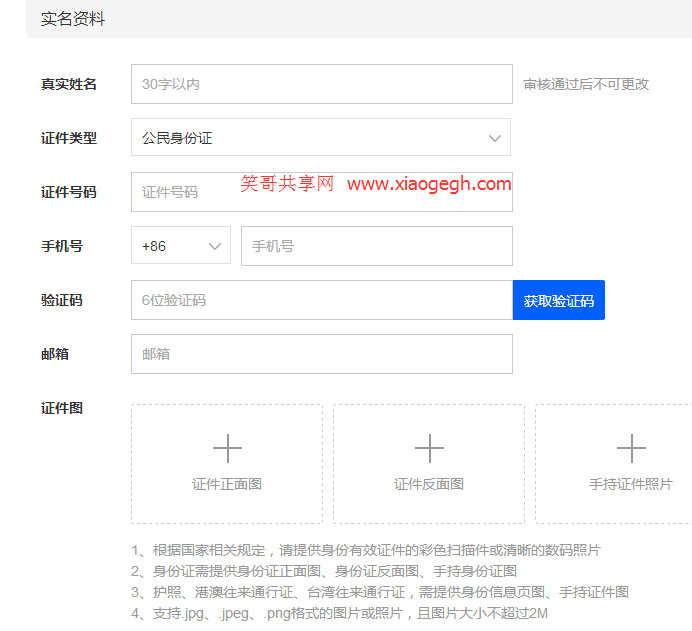Viewport: 692px width, 631px height.
Task: Click the 审核通过后不可更改 hint text
Action: (586, 84)
